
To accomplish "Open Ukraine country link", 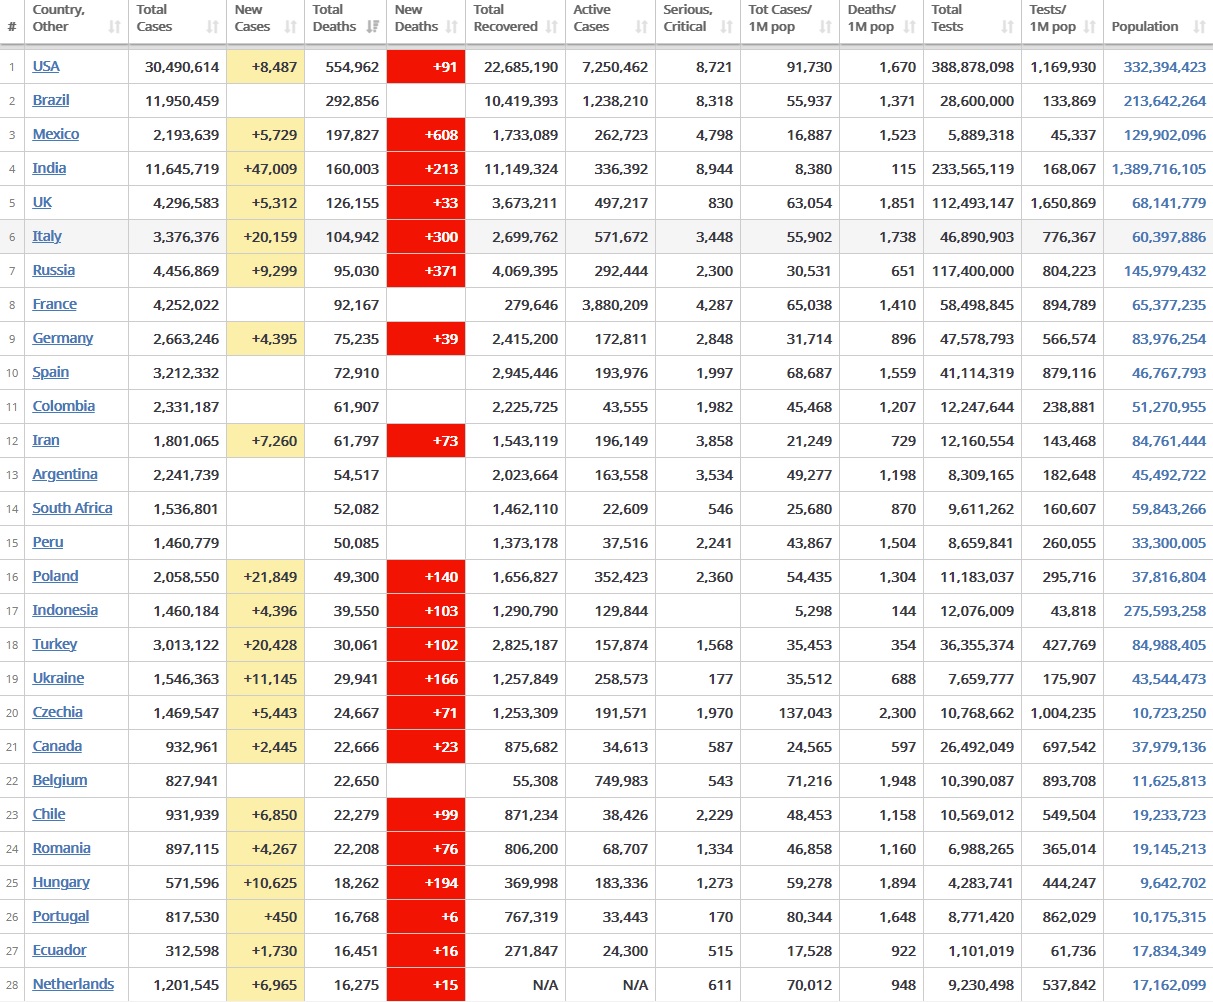I will [x=58, y=678].
